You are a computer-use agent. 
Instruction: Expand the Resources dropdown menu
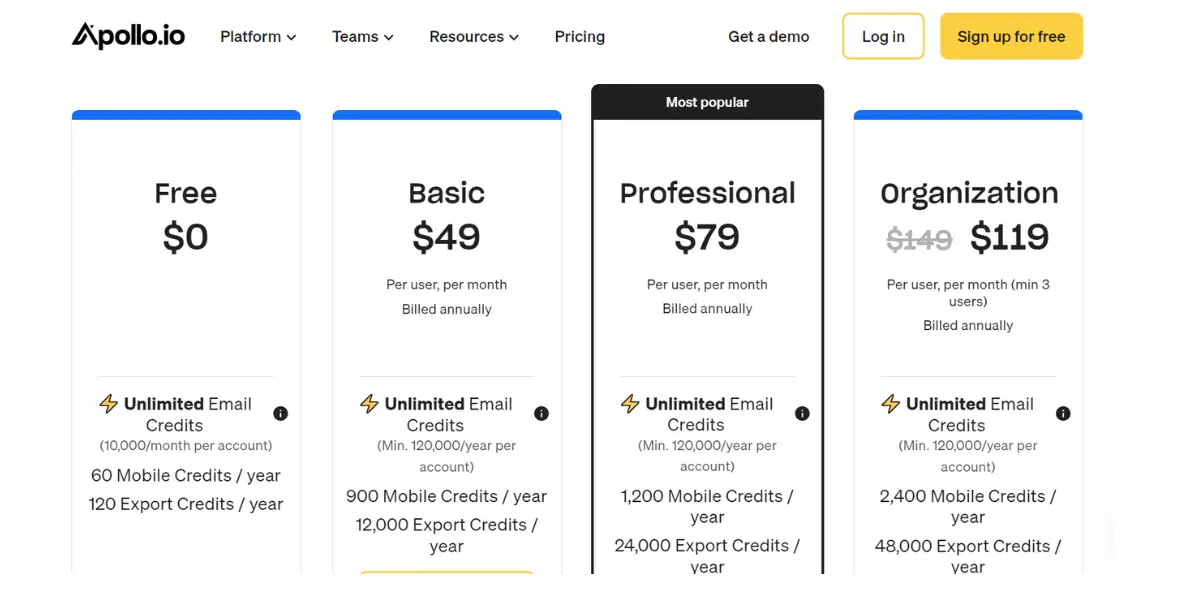coord(474,37)
